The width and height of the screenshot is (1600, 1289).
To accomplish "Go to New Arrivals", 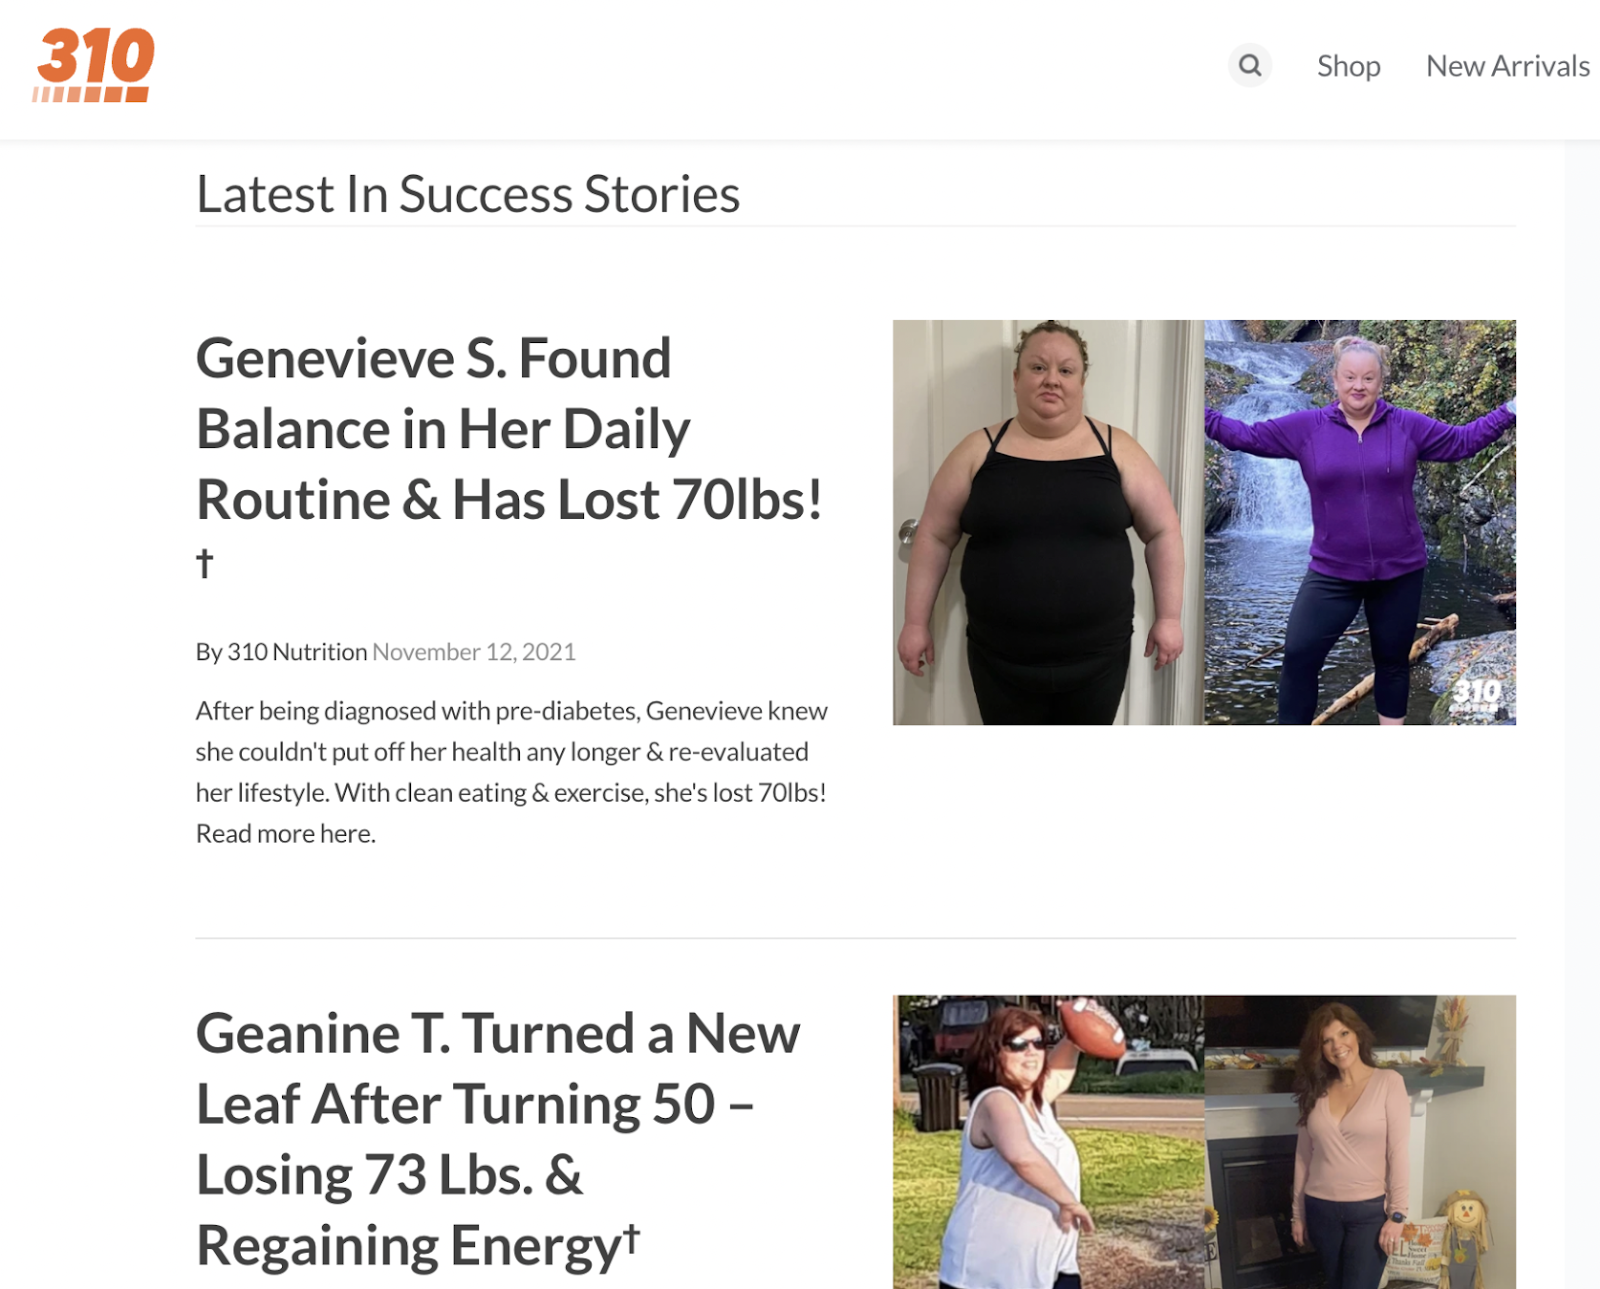I will pyautogui.click(x=1507, y=66).
